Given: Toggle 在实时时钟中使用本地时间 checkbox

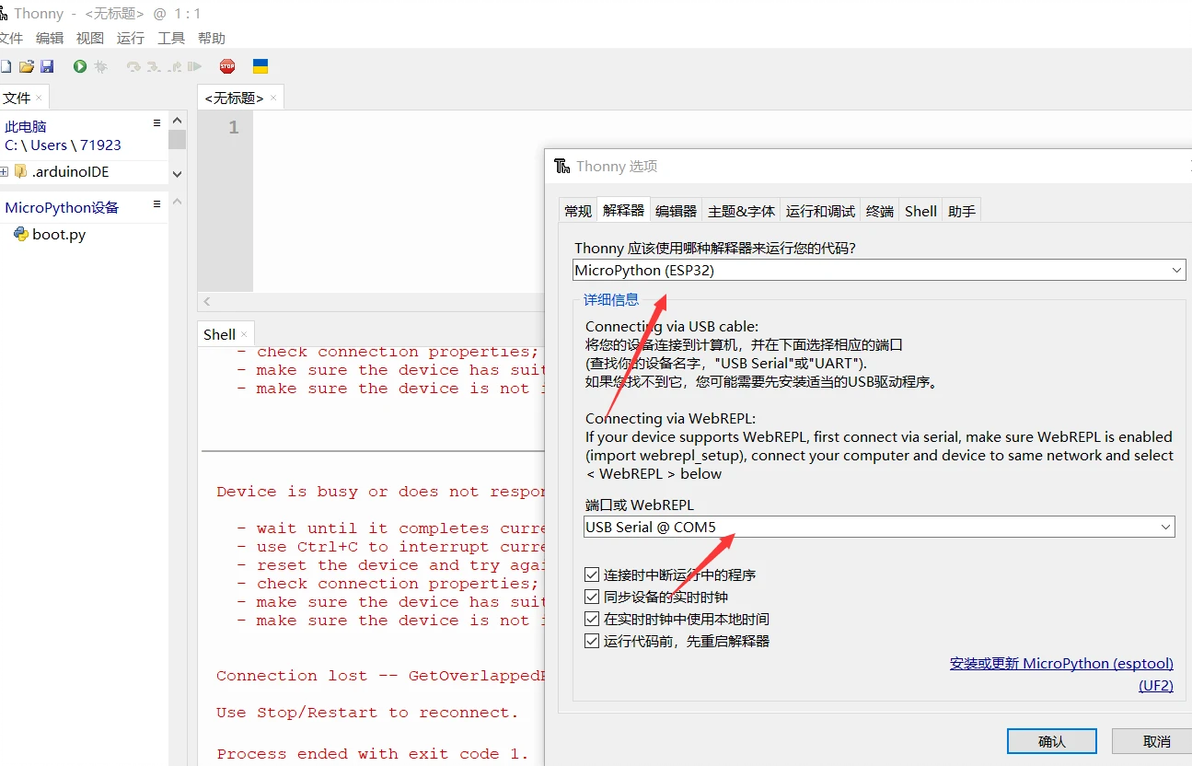Looking at the screenshot, I should [591, 619].
